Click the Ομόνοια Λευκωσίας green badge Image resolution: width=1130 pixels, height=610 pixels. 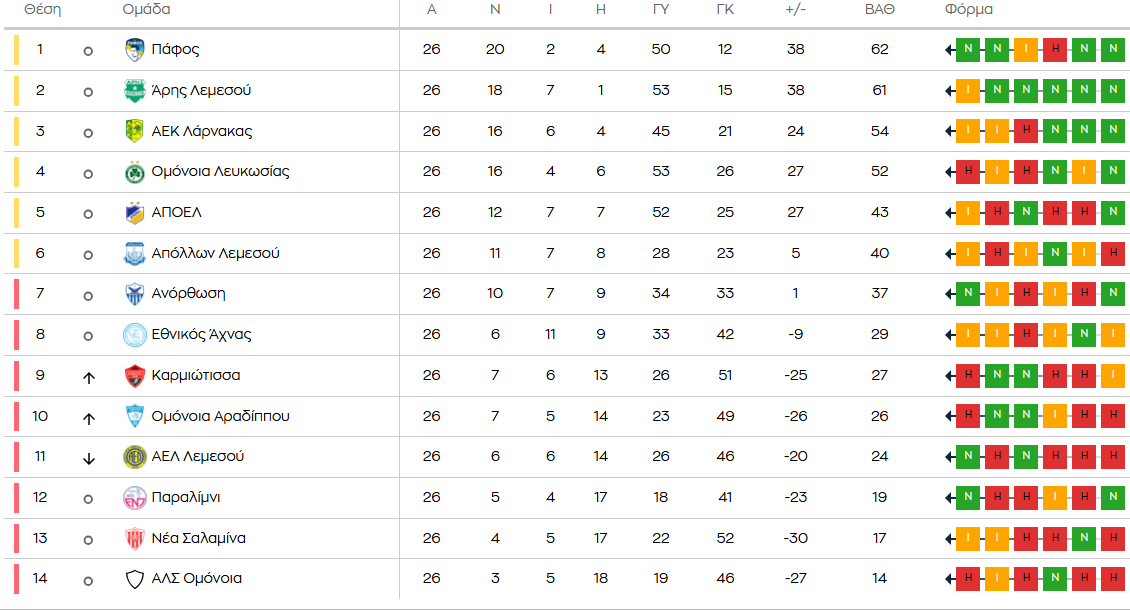(134, 172)
